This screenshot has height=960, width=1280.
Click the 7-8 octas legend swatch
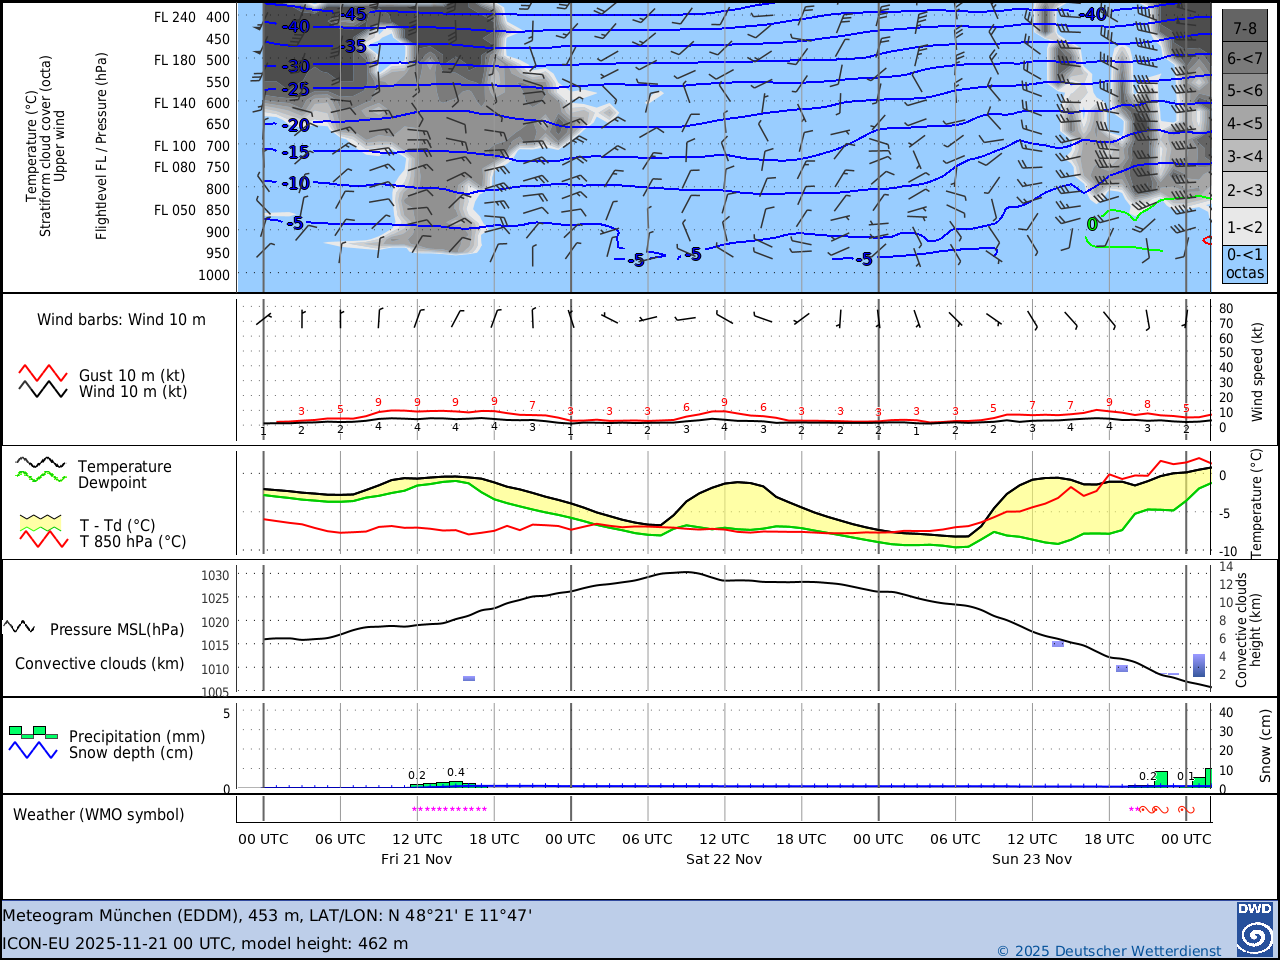click(x=1244, y=27)
